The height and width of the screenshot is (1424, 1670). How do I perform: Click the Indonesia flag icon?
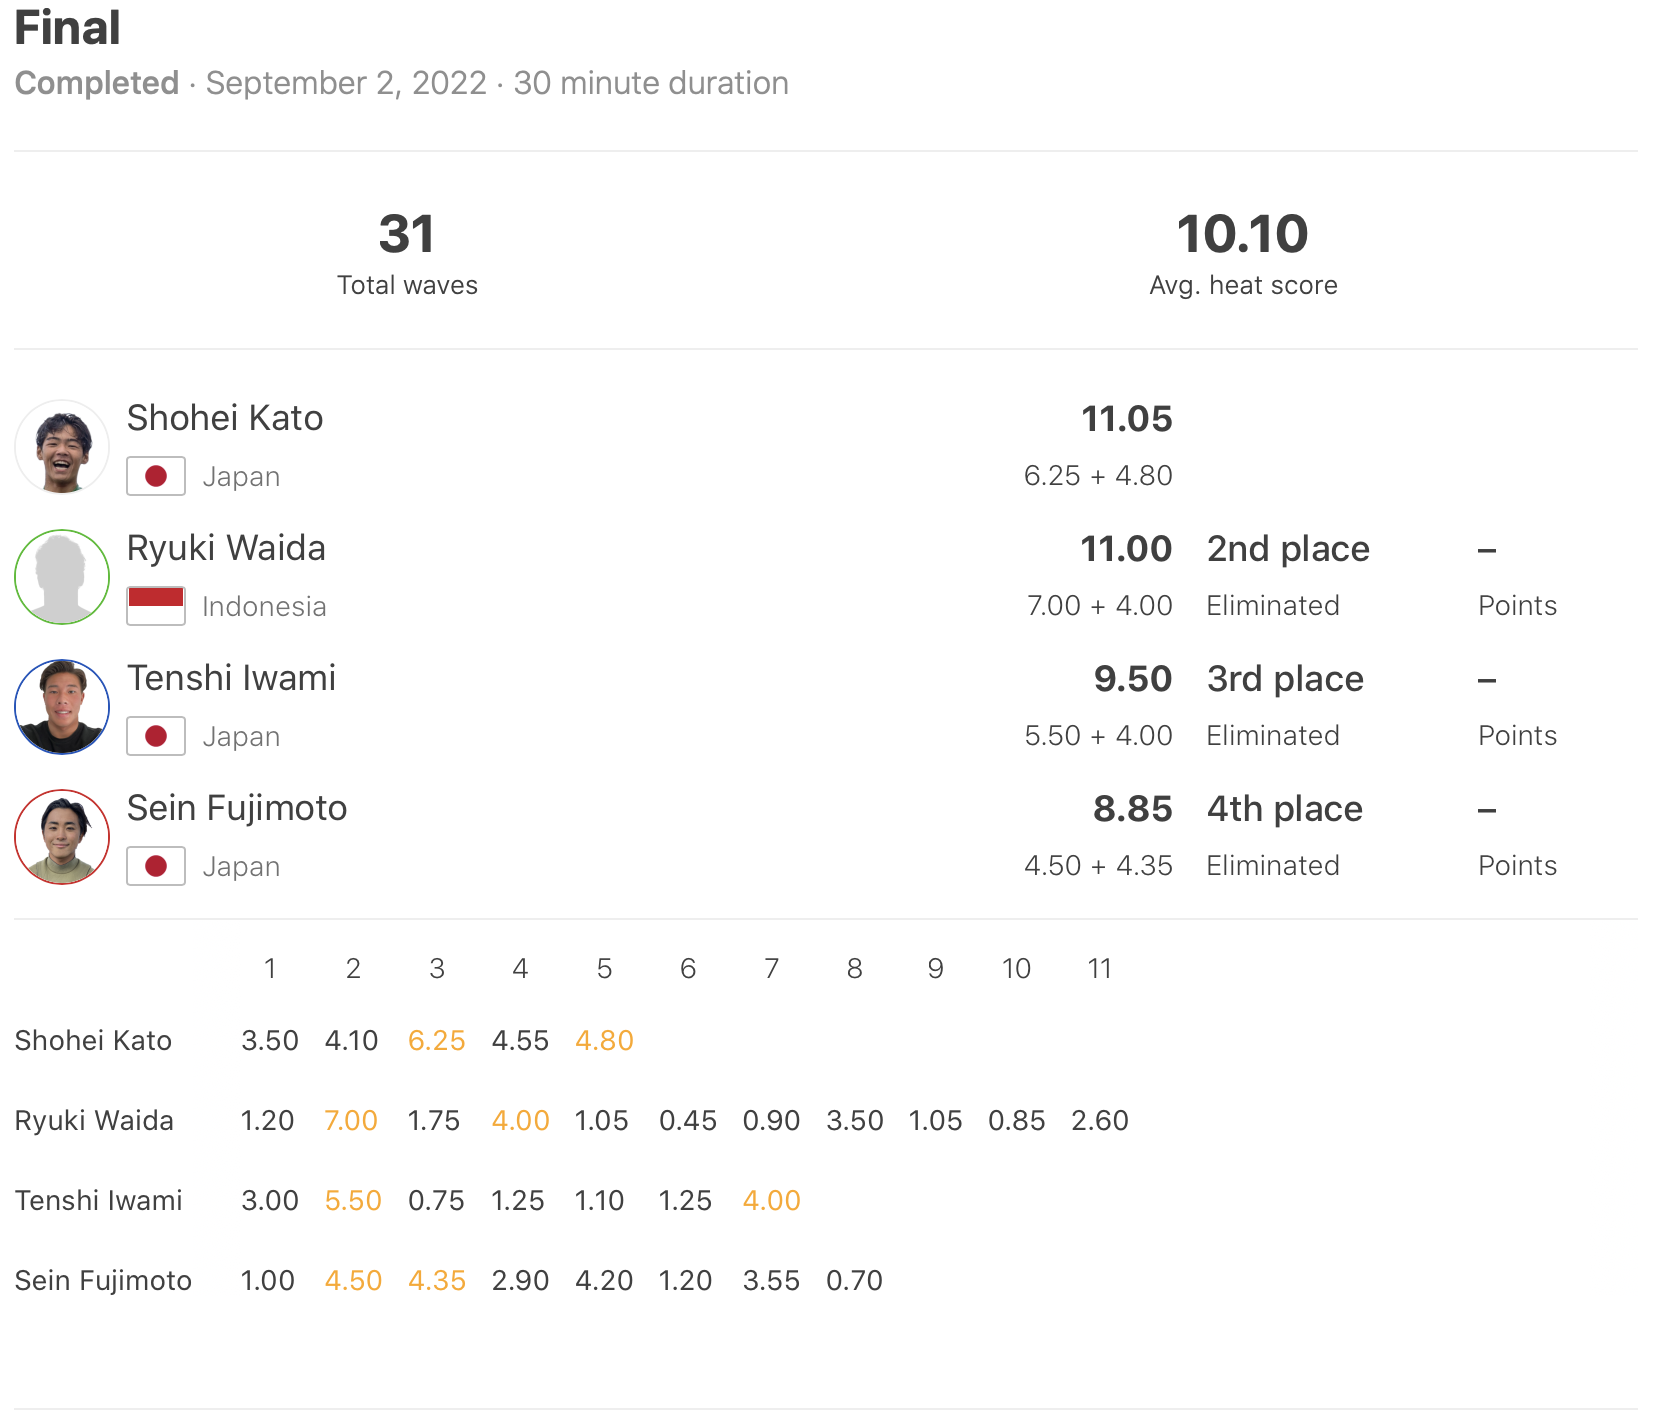coord(156,606)
